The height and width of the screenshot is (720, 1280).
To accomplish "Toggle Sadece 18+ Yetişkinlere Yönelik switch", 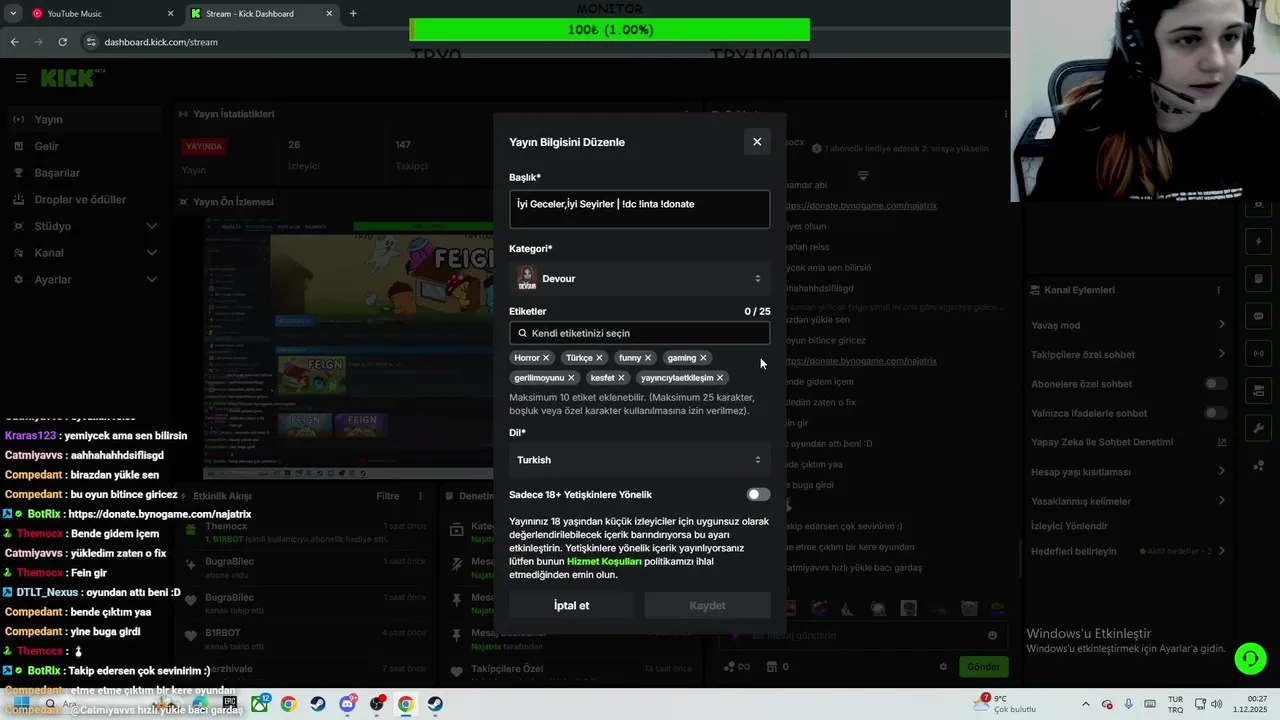I will (758, 494).
